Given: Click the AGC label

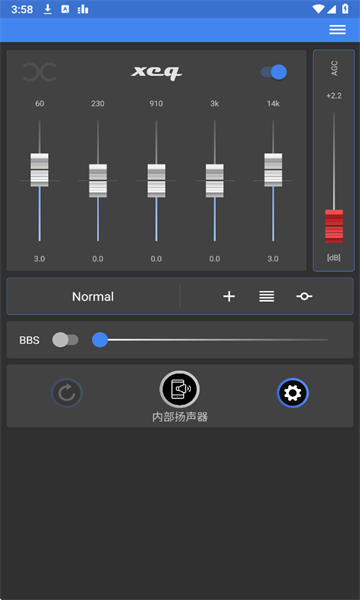Looking at the screenshot, I should click(334, 68).
